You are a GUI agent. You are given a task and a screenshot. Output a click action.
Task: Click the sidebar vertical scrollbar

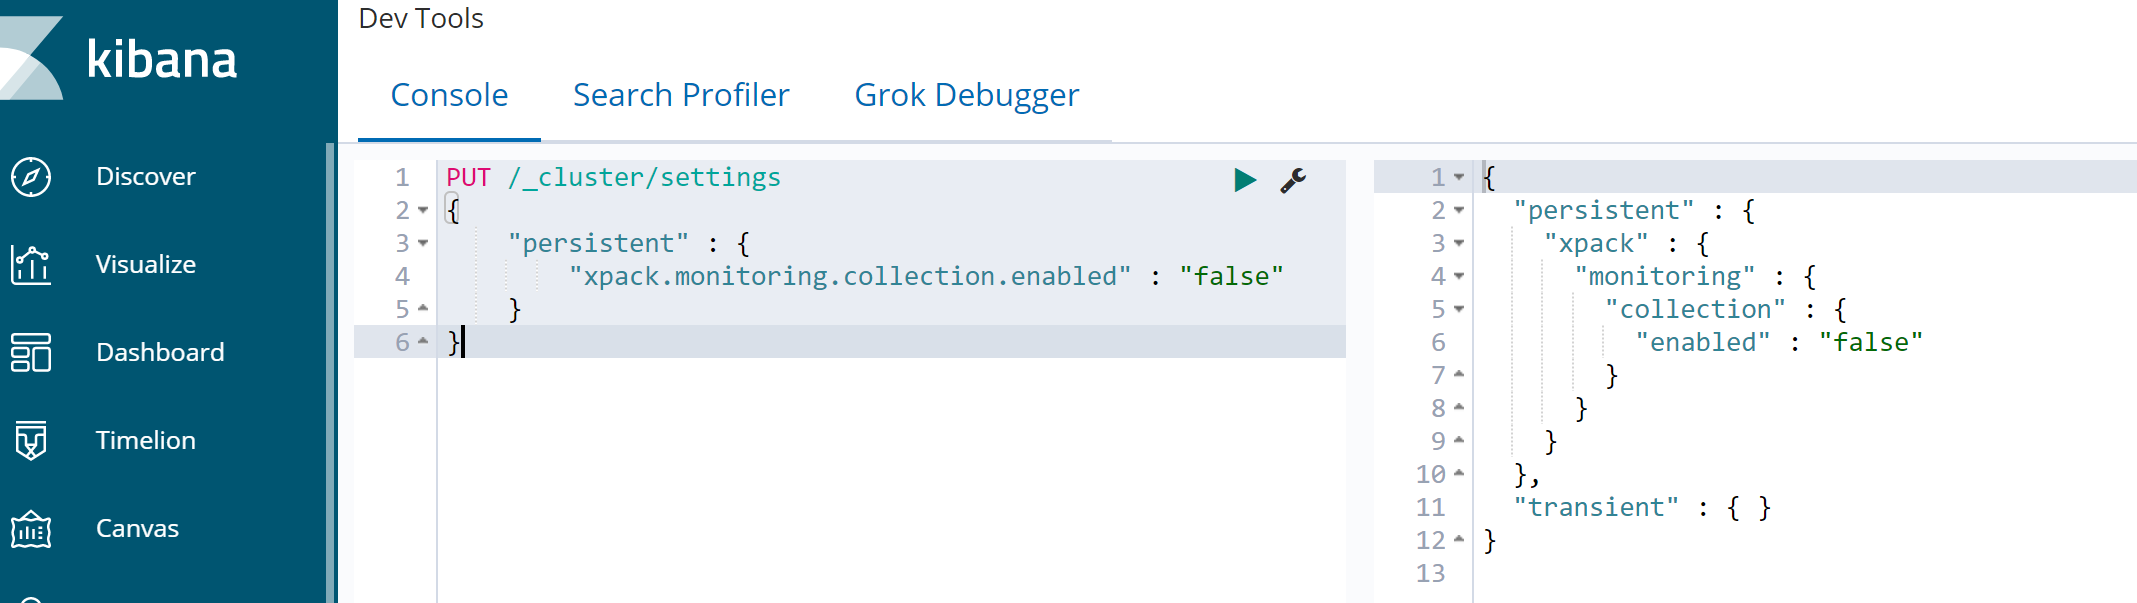click(330, 370)
